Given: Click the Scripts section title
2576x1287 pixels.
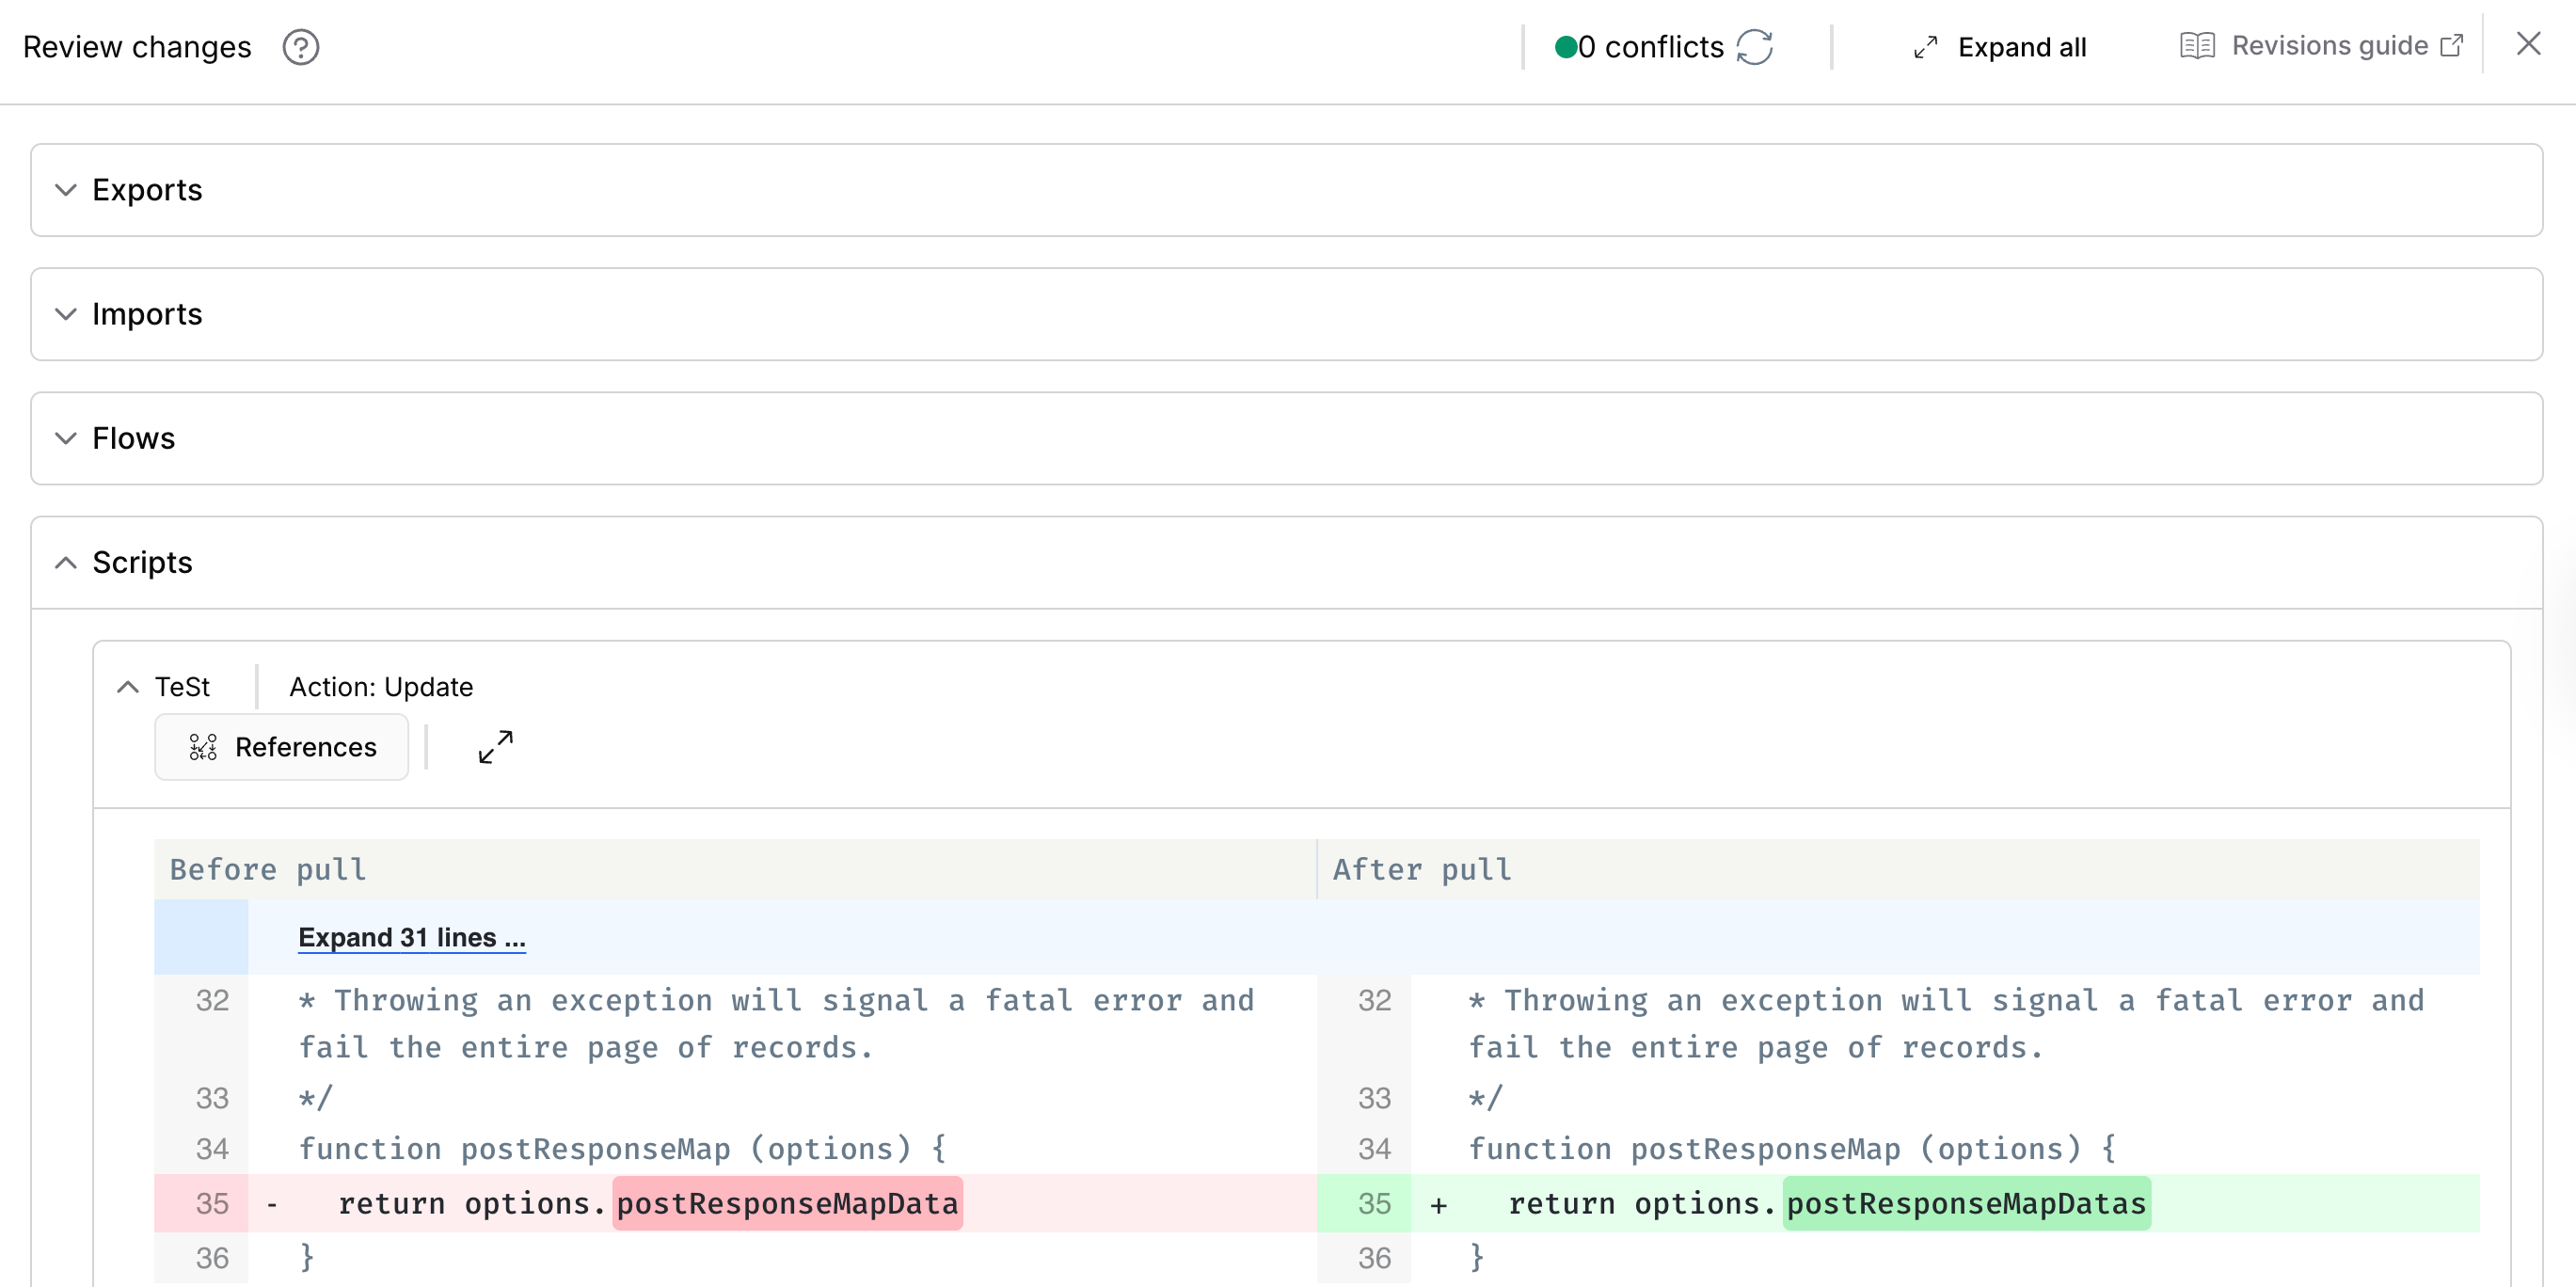Looking at the screenshot, I should coord(142,562).
